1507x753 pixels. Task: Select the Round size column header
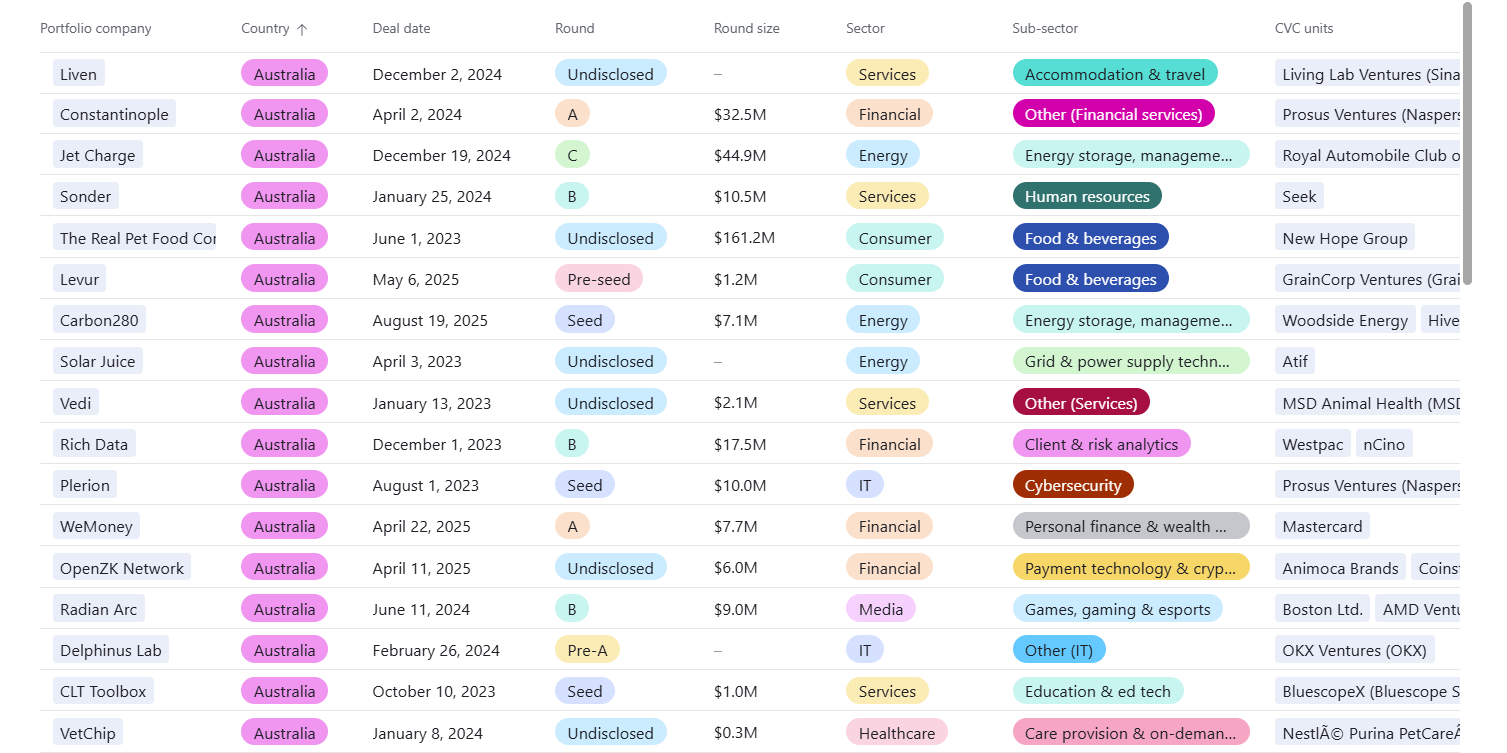pos(746,29)
